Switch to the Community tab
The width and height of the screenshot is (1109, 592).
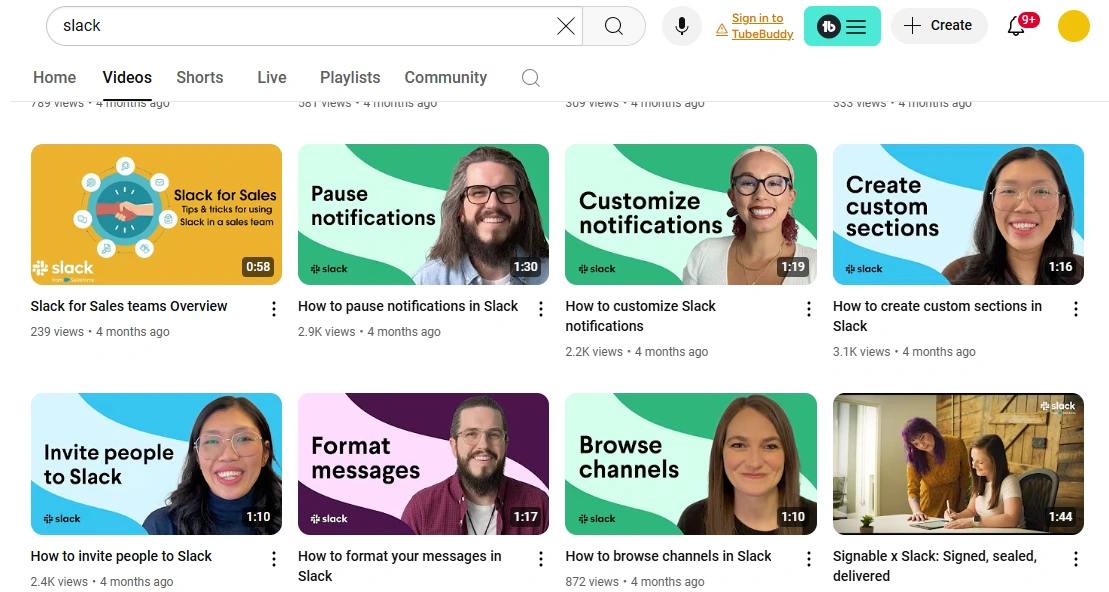(446, 78)
